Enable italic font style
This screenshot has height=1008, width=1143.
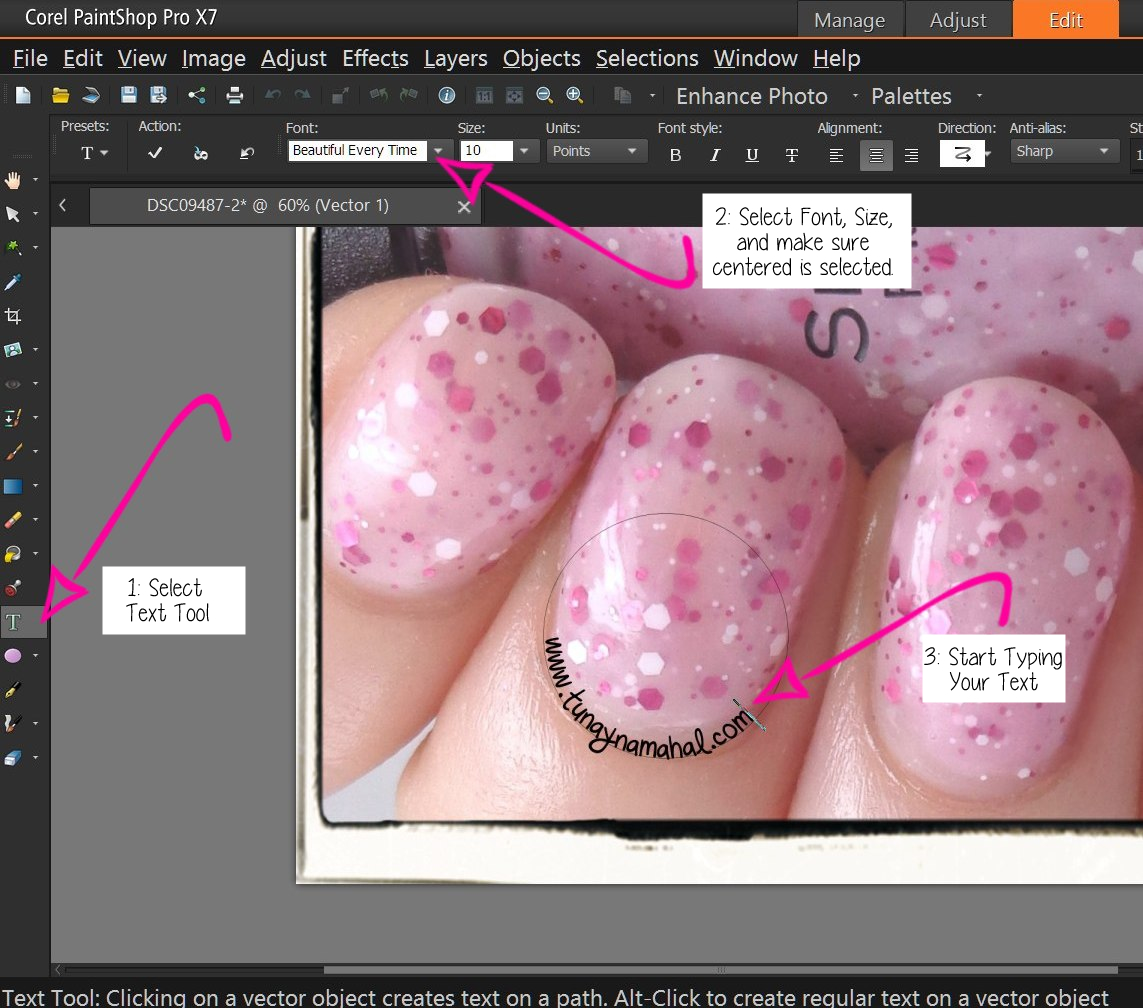click(x=714, y=155)
